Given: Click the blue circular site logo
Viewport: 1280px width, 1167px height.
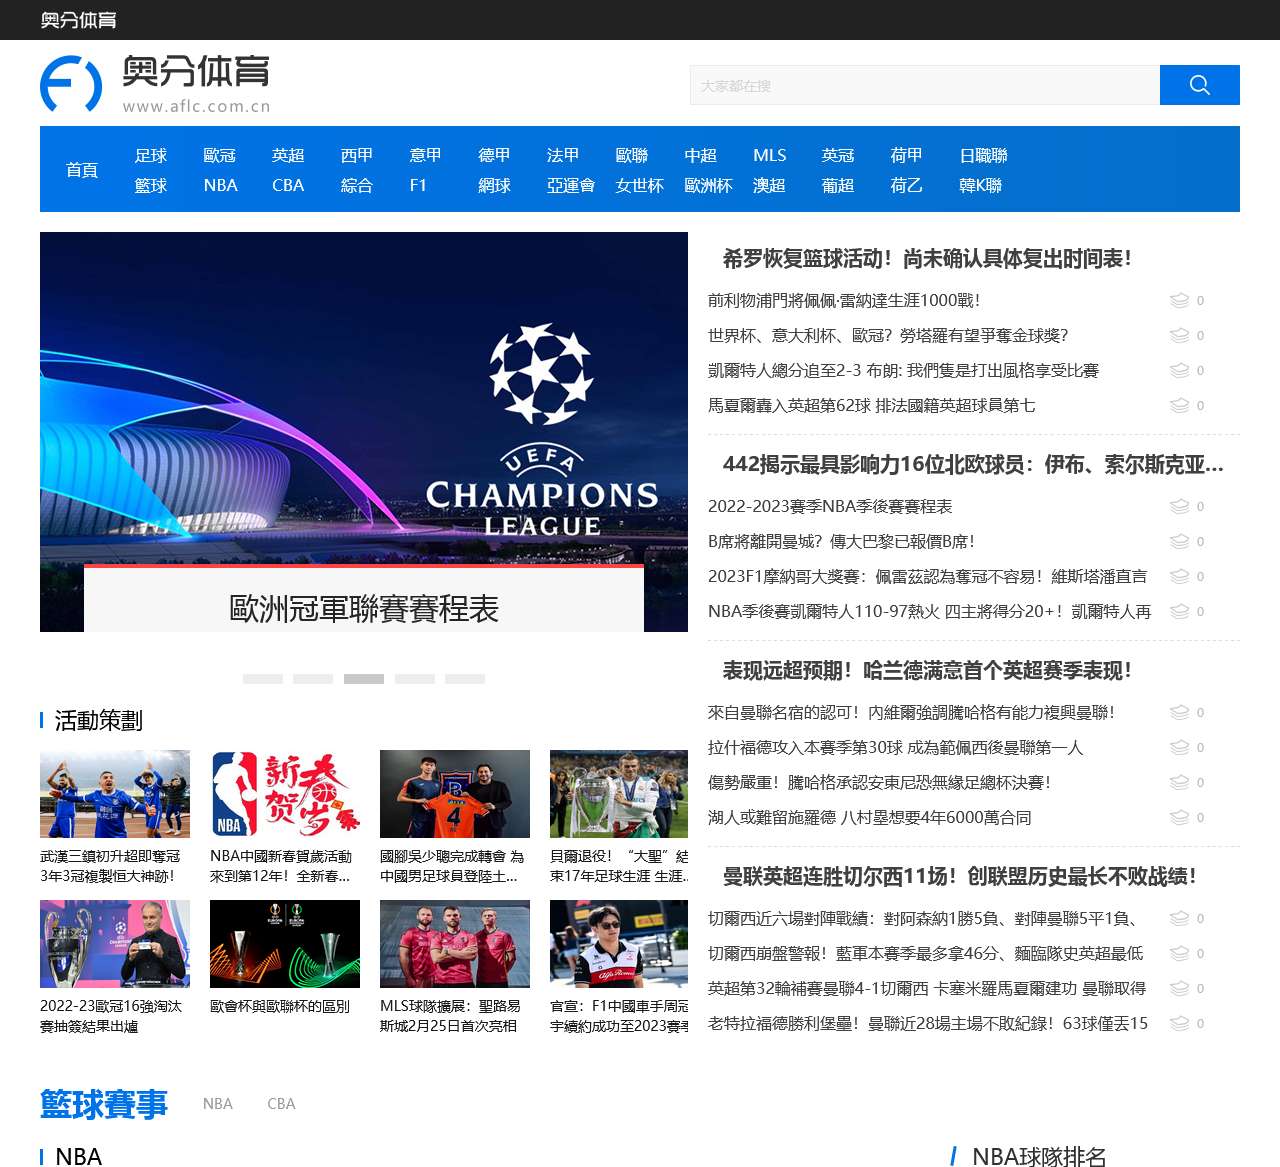Looking at the screenshot, I should 71,84.
